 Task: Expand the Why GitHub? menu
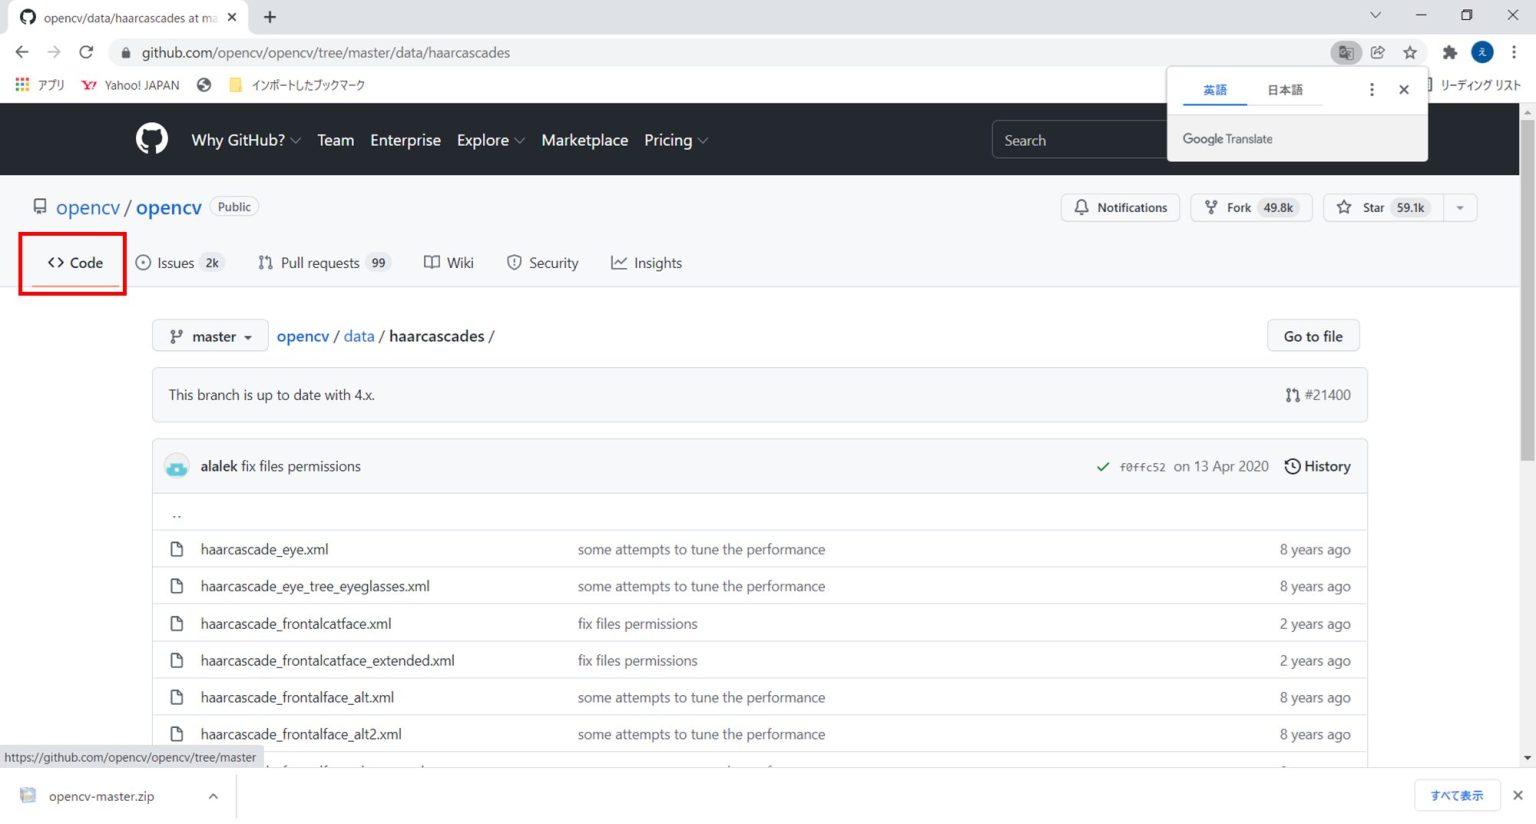point(245,141)
